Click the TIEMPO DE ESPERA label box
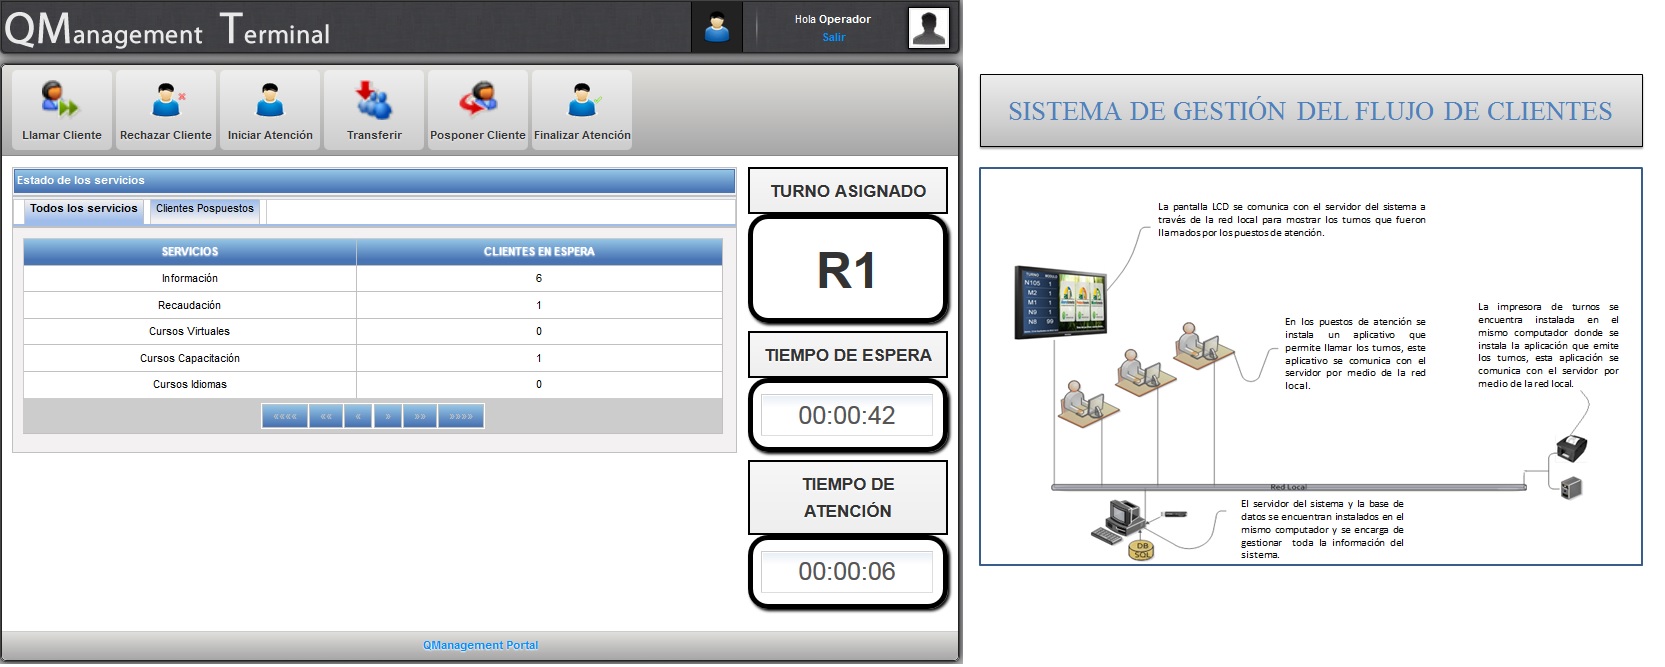The width and height of the screenshot is (1665, 667). point(848,354)
